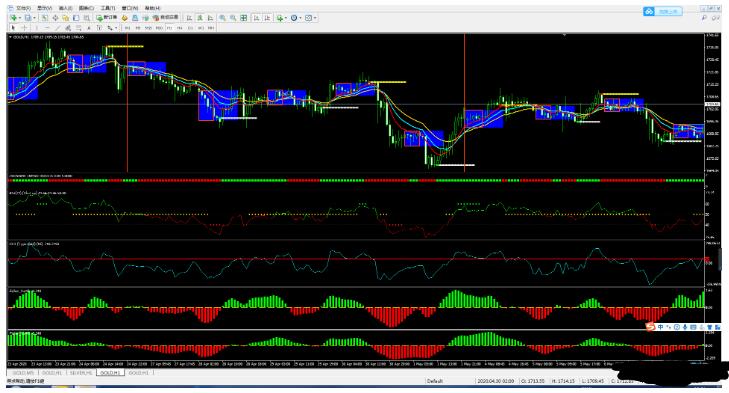Click the blue cloud upload button

(x=663, y=11)
